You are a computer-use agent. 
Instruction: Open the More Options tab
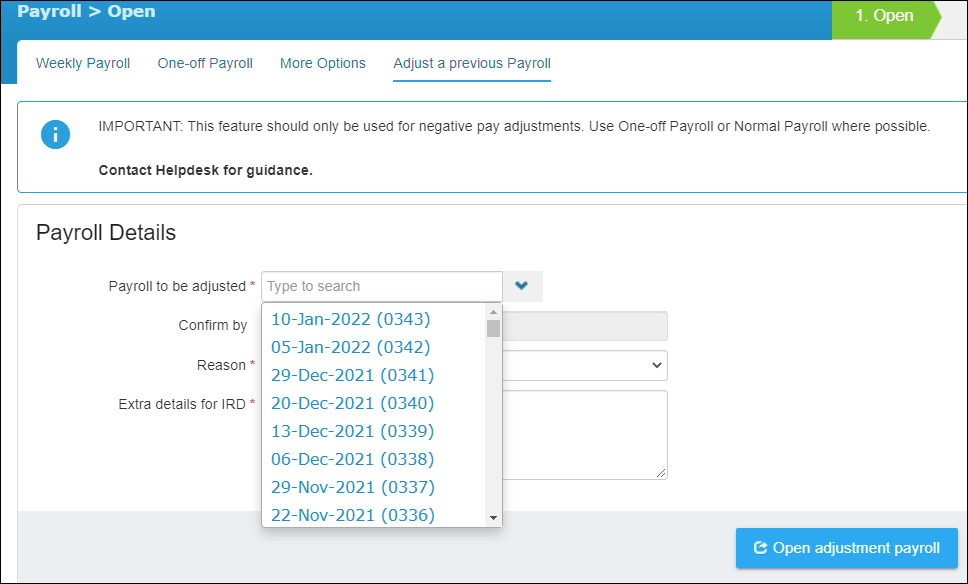coord(323,63)
